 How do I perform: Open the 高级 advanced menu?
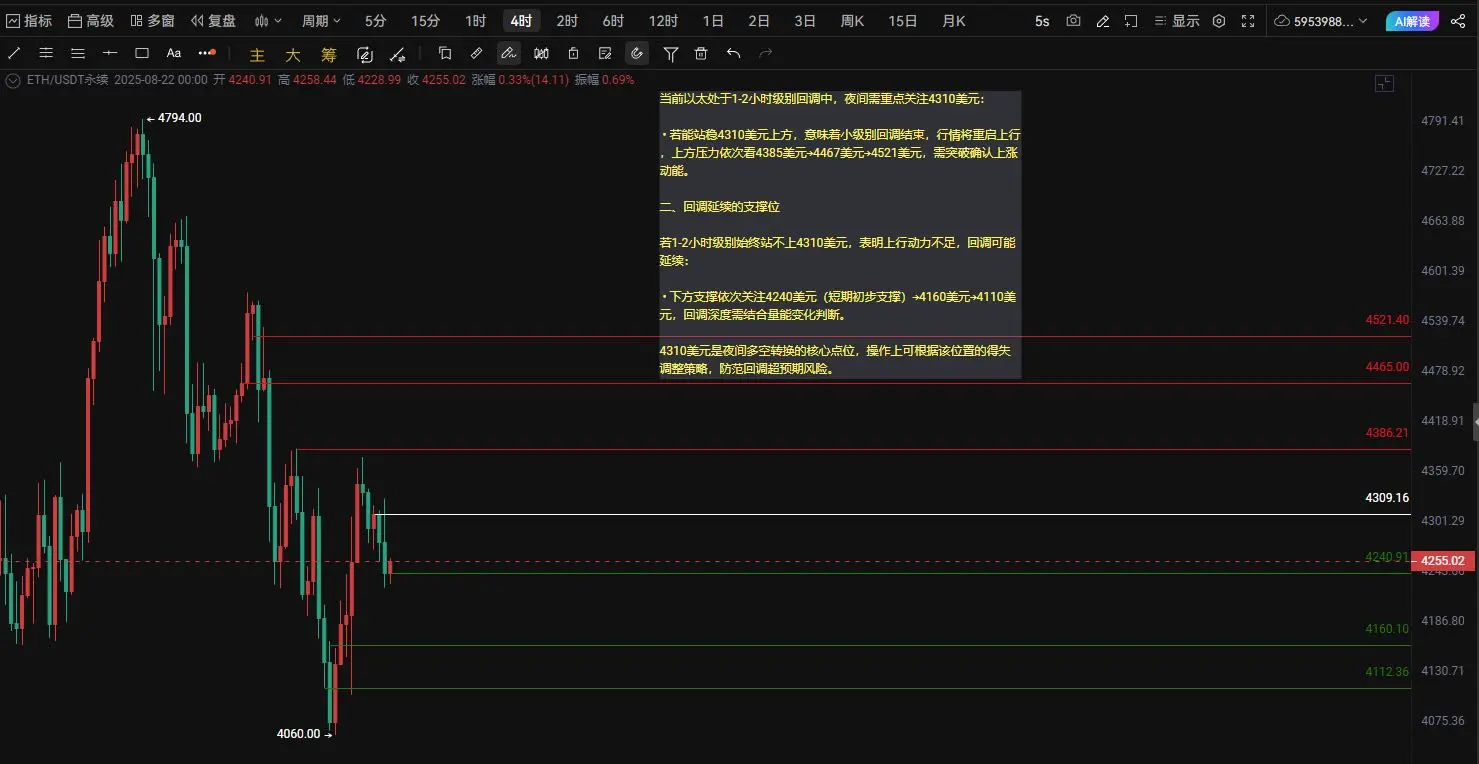[91, 20]
